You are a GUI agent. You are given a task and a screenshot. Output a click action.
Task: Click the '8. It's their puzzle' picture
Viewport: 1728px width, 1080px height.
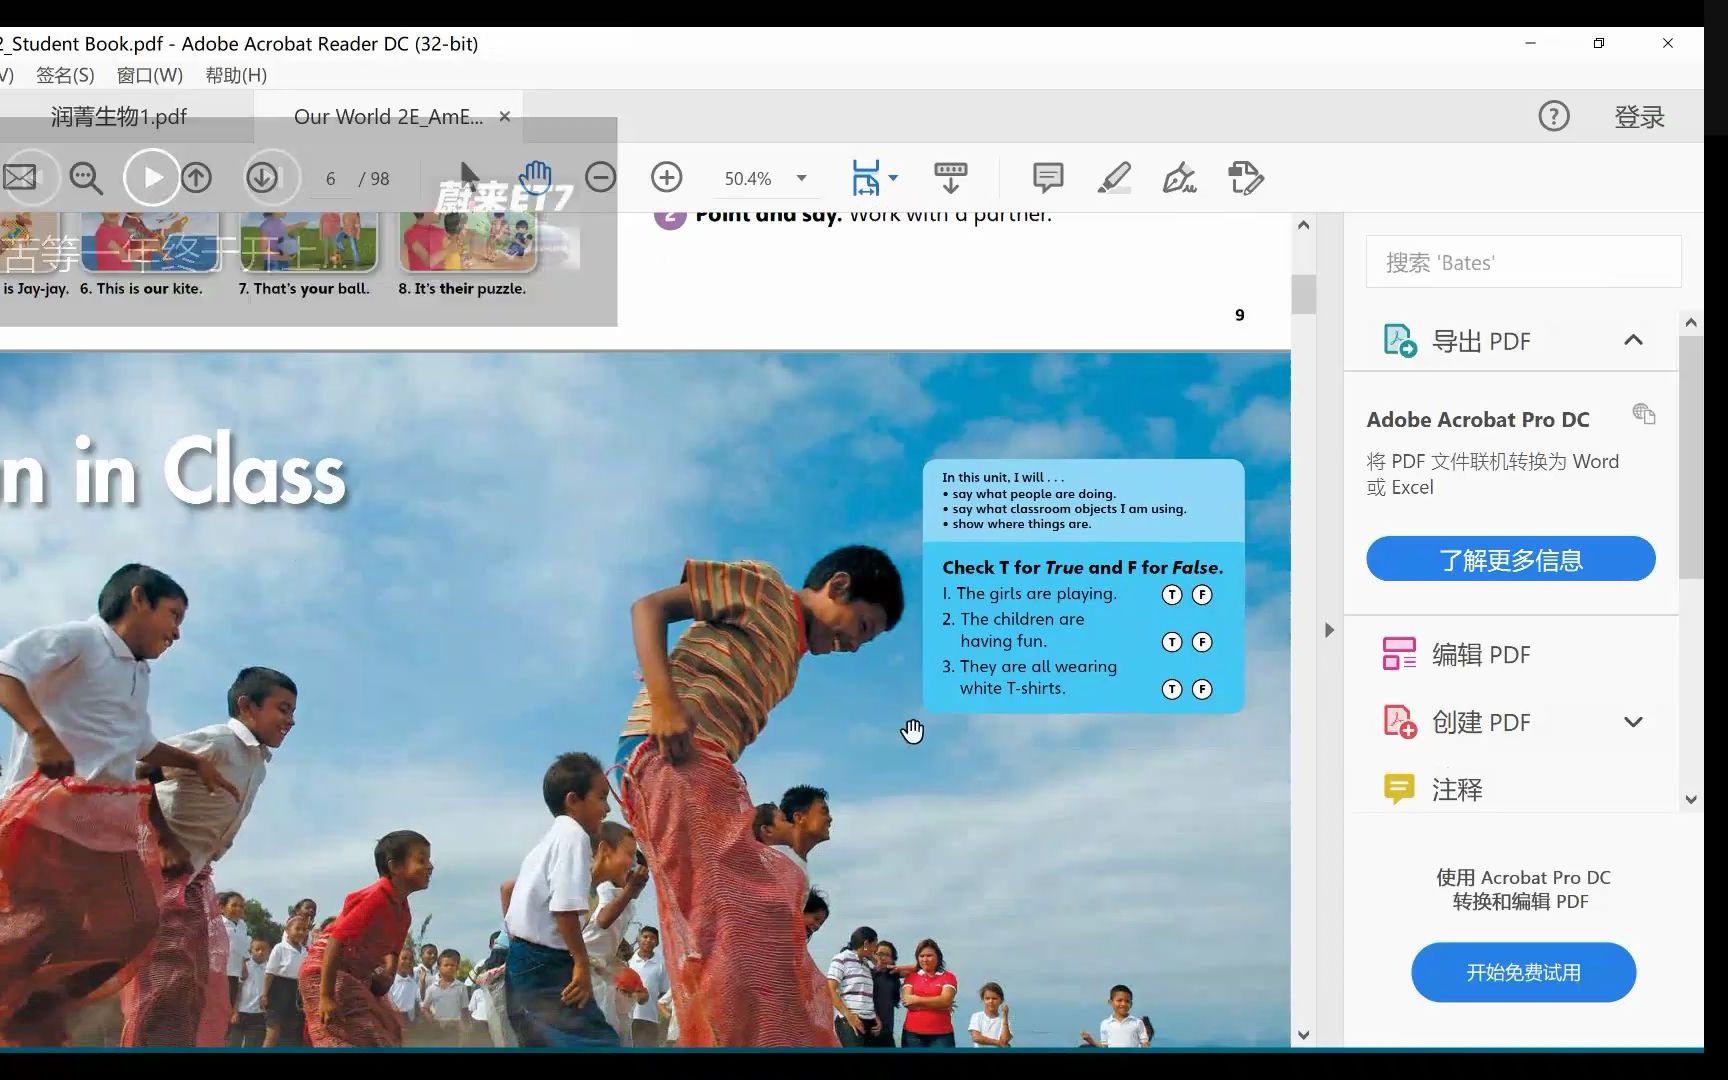468,242
